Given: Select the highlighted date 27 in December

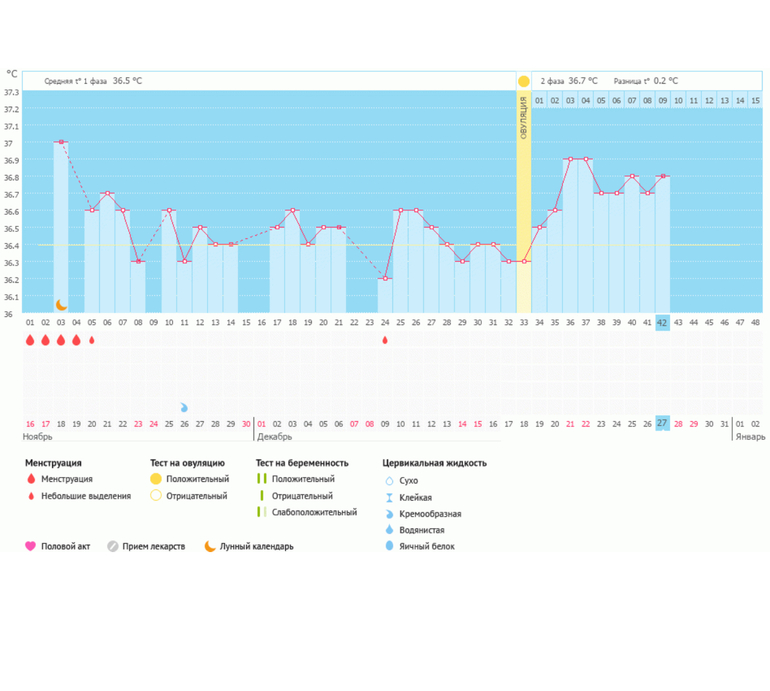Looking at the screenshot, I should pyautogui.click(x=662, y=423).
